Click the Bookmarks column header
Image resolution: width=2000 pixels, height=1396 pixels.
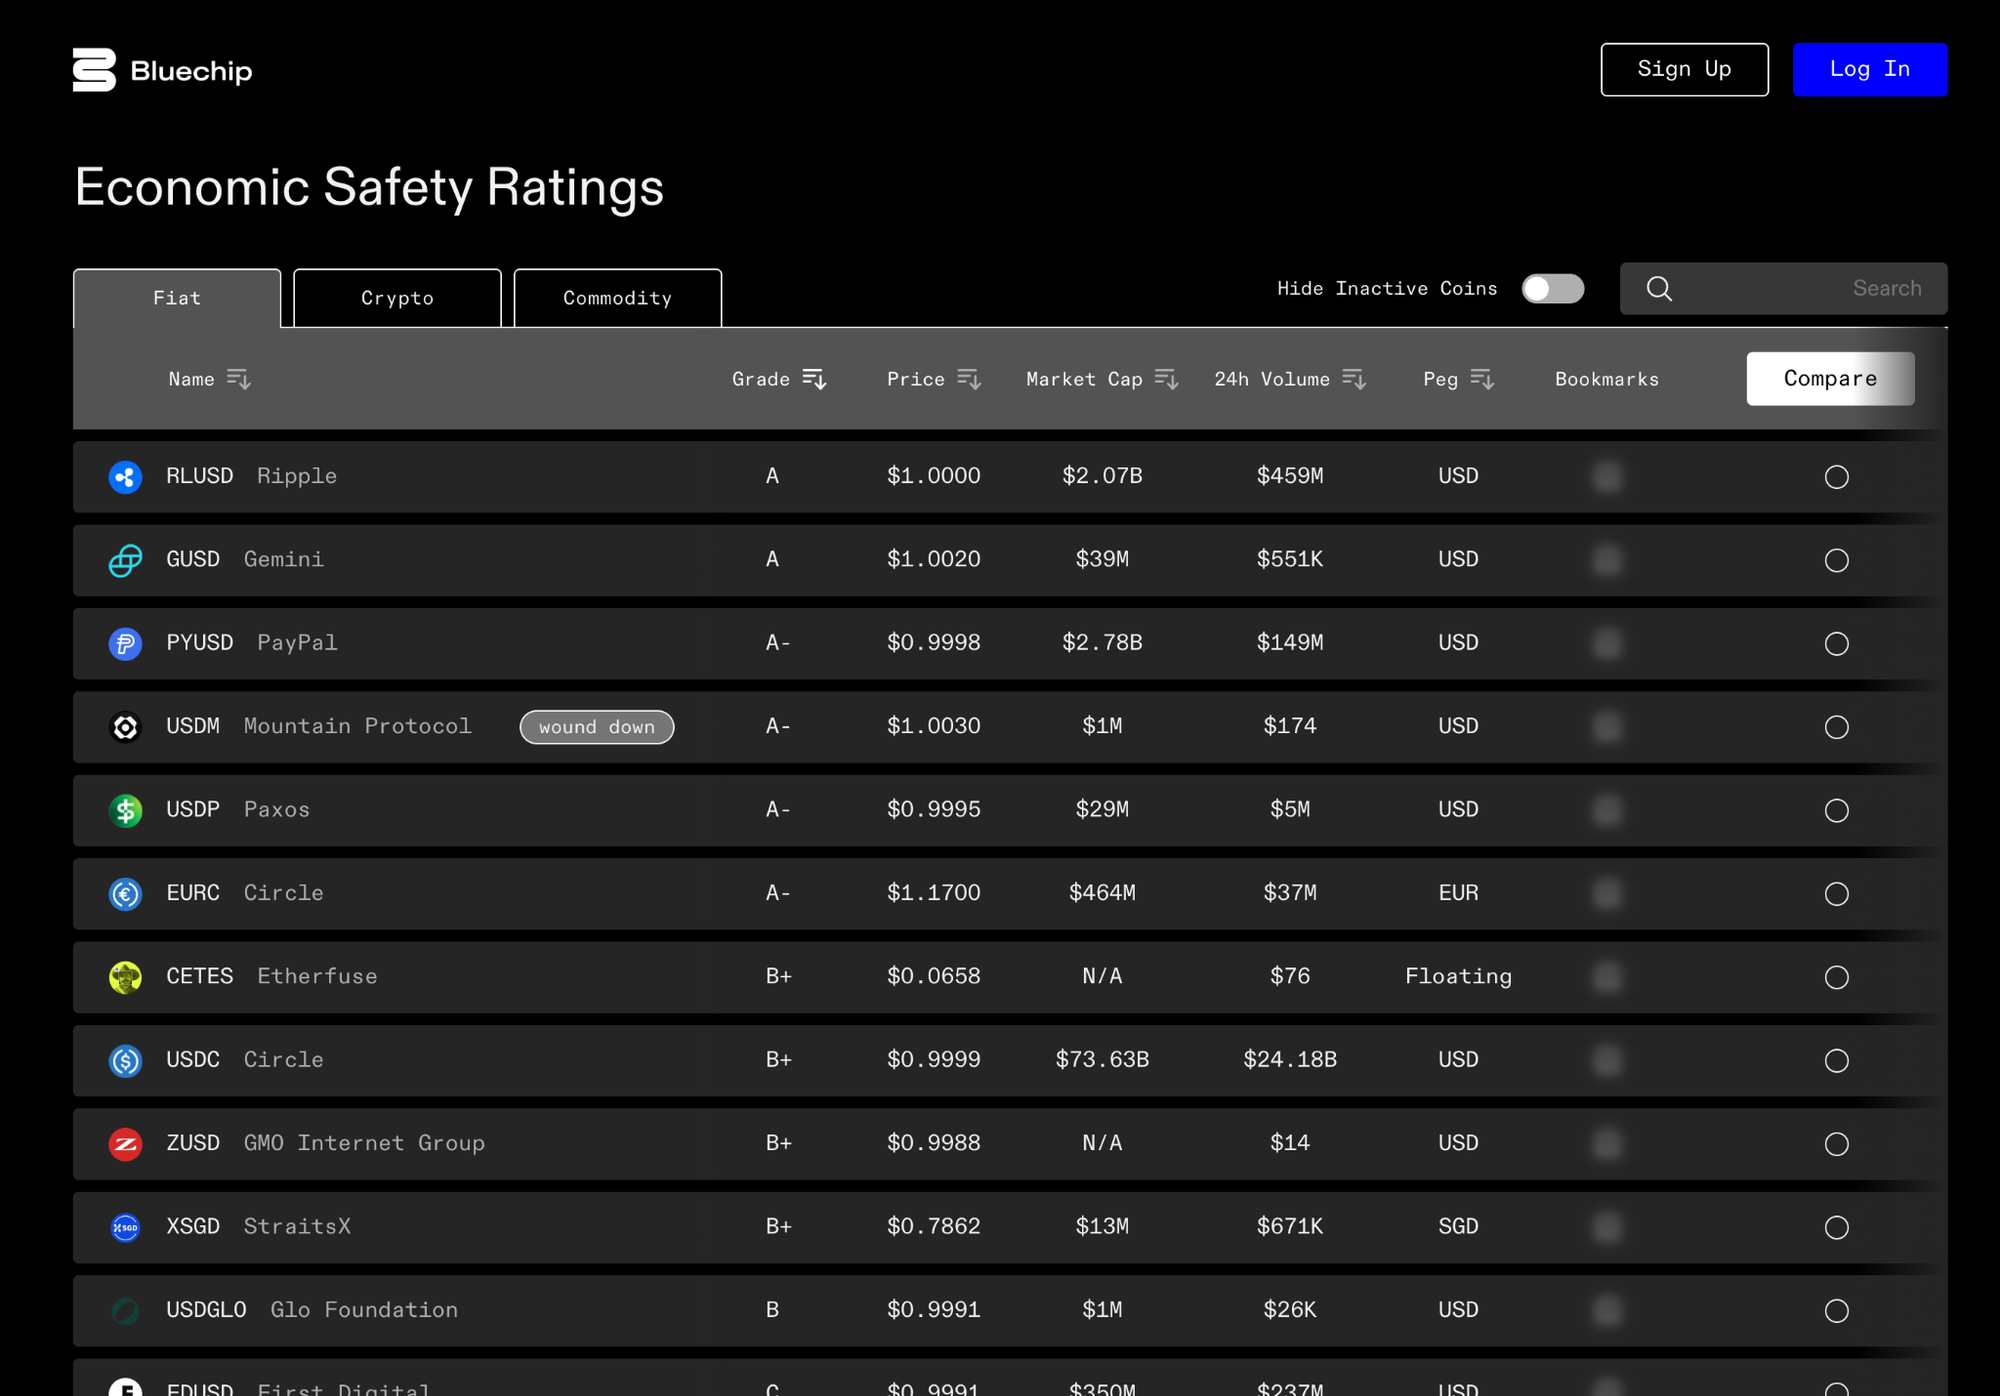(x=1607, y=379)
